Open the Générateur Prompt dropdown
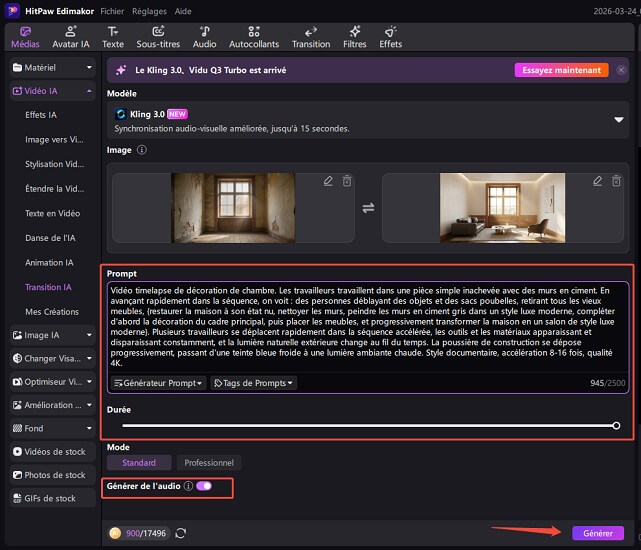 [158, 383]
